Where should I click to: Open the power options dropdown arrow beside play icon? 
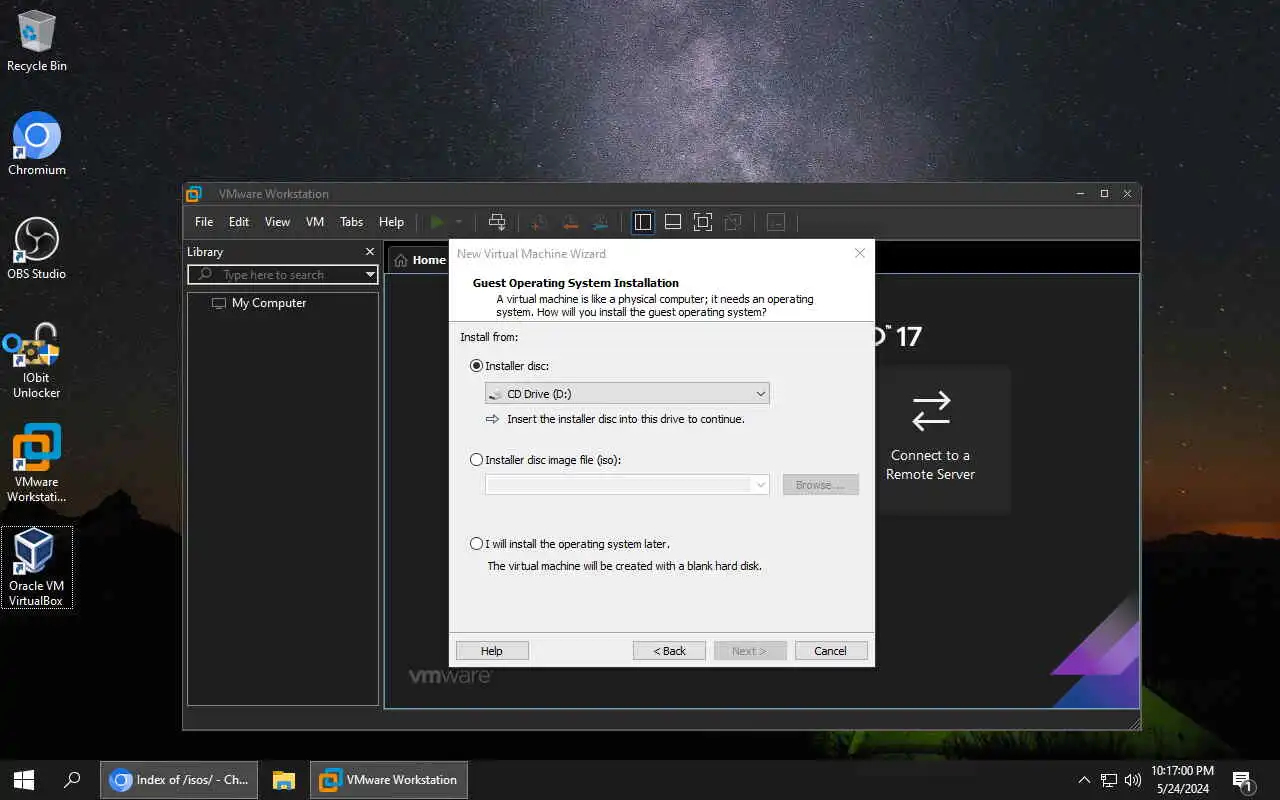pyautogui.click(x=459, y=222)
